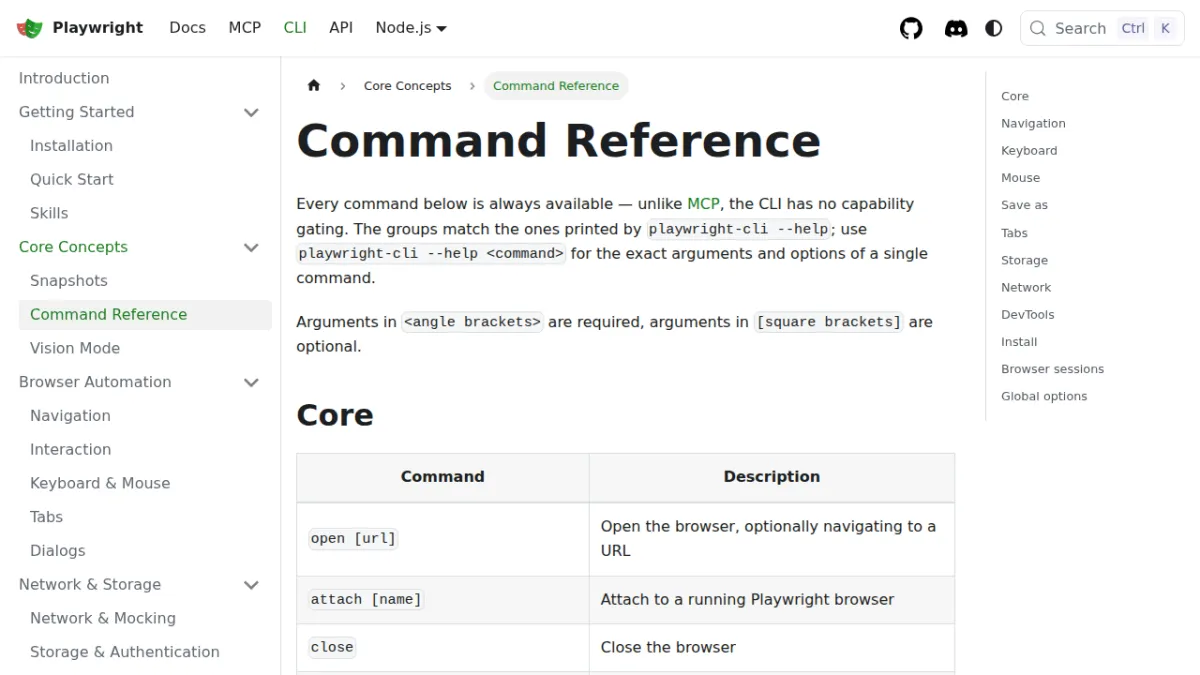This screenshot has height=675, width=1200.
Task: Open the Skills sidebar page
Action: click(x=49, y=213)
